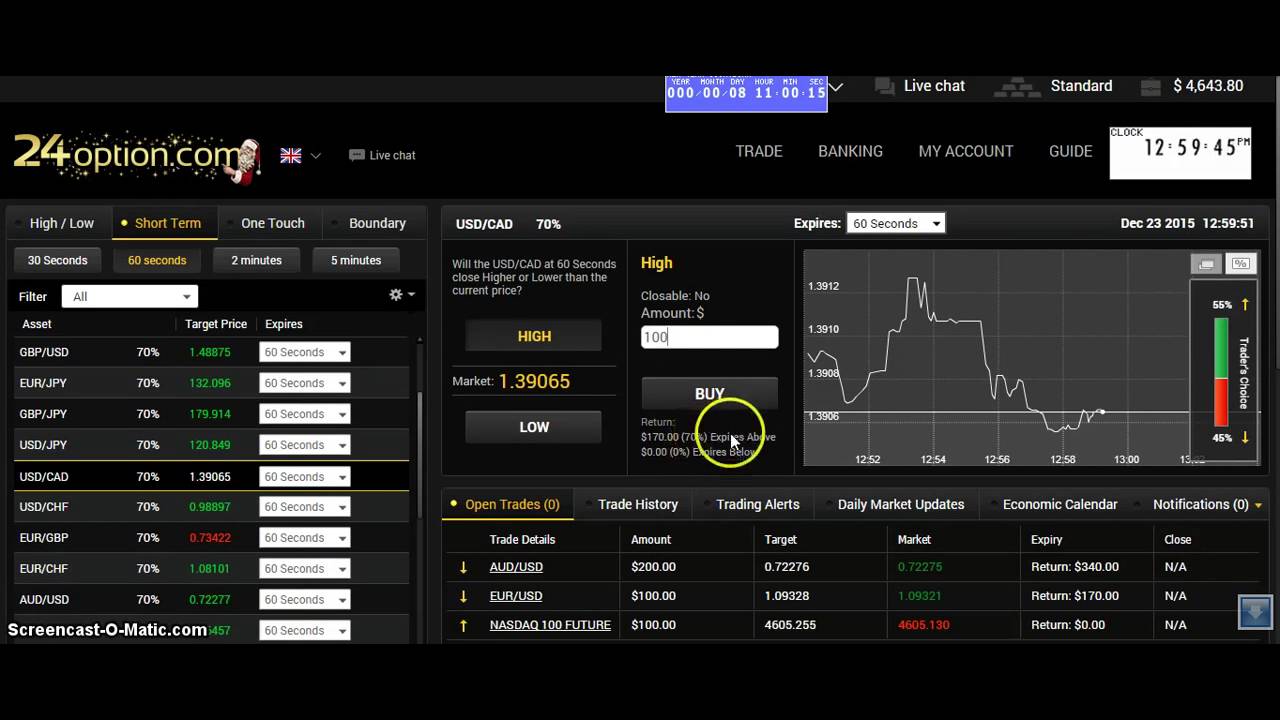
Task: Open the BANKING menu
Action: pos(850,151)
